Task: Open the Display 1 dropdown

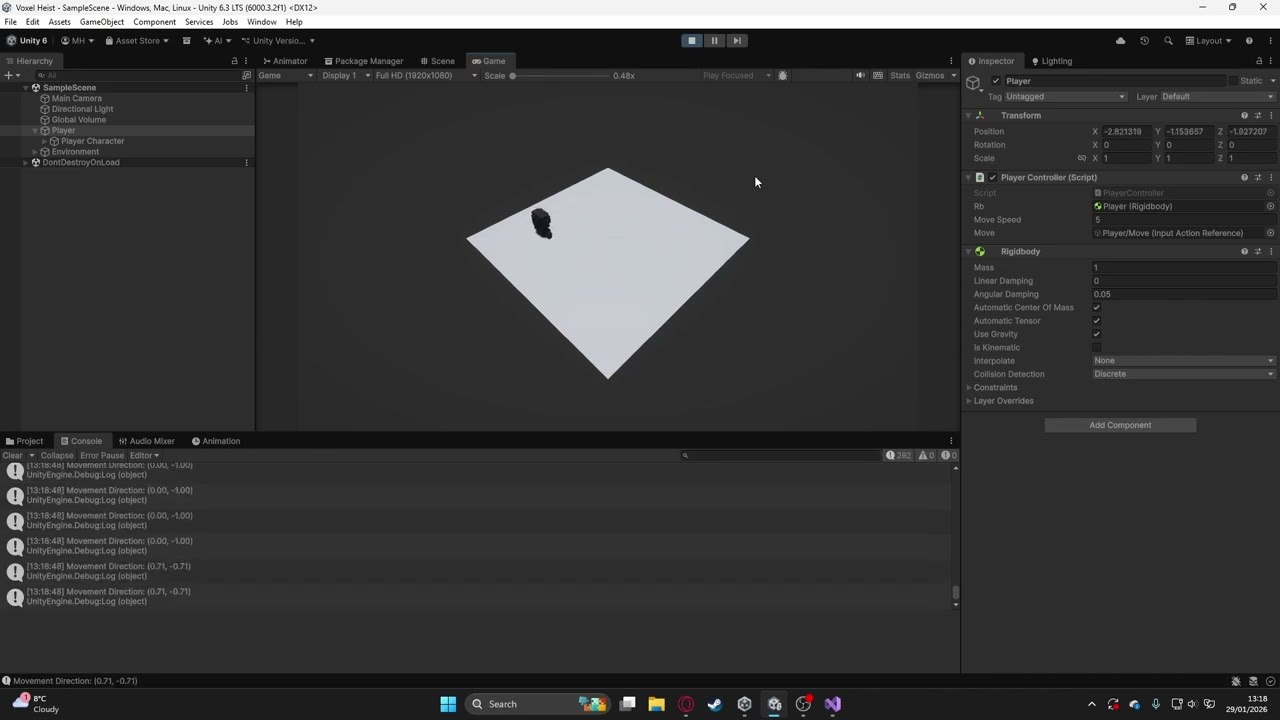Action: pyautogui.click(x=346, y=75)
